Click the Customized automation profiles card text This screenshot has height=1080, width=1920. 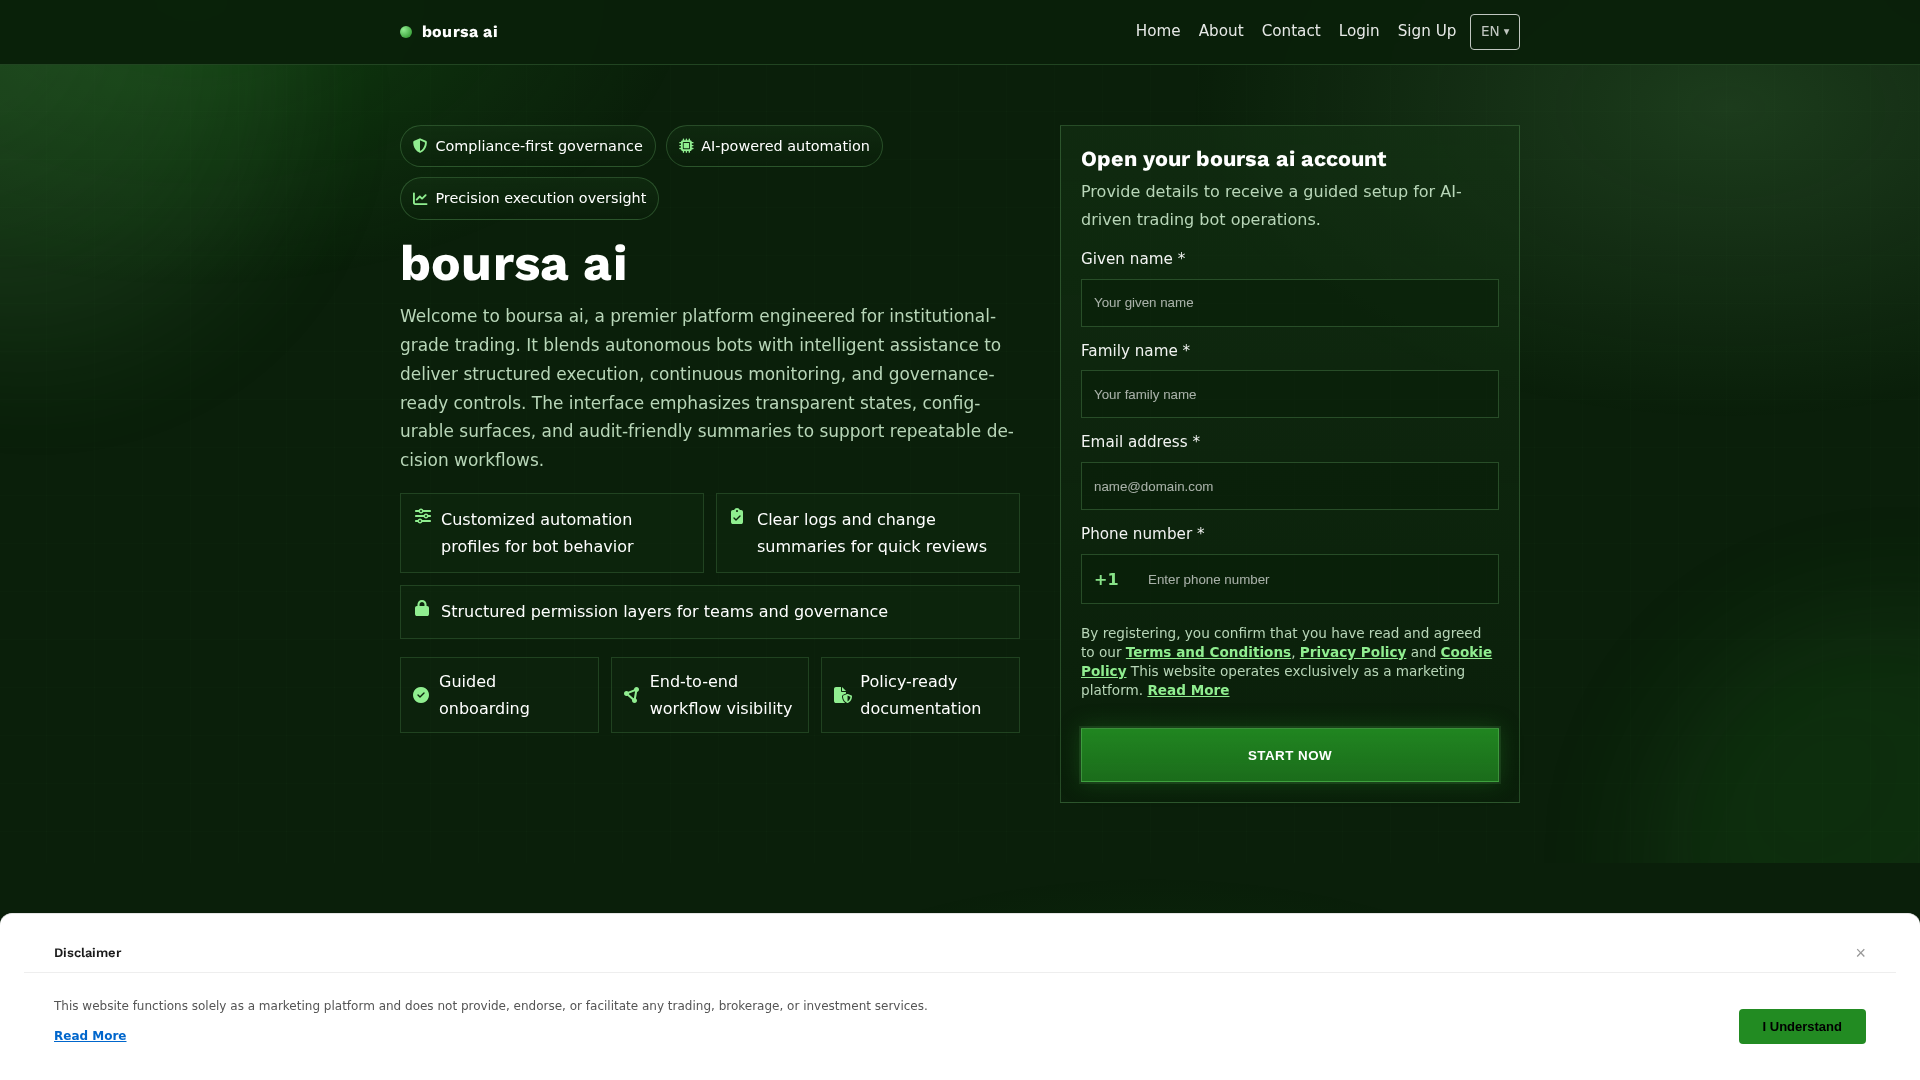tap(537, 533)
